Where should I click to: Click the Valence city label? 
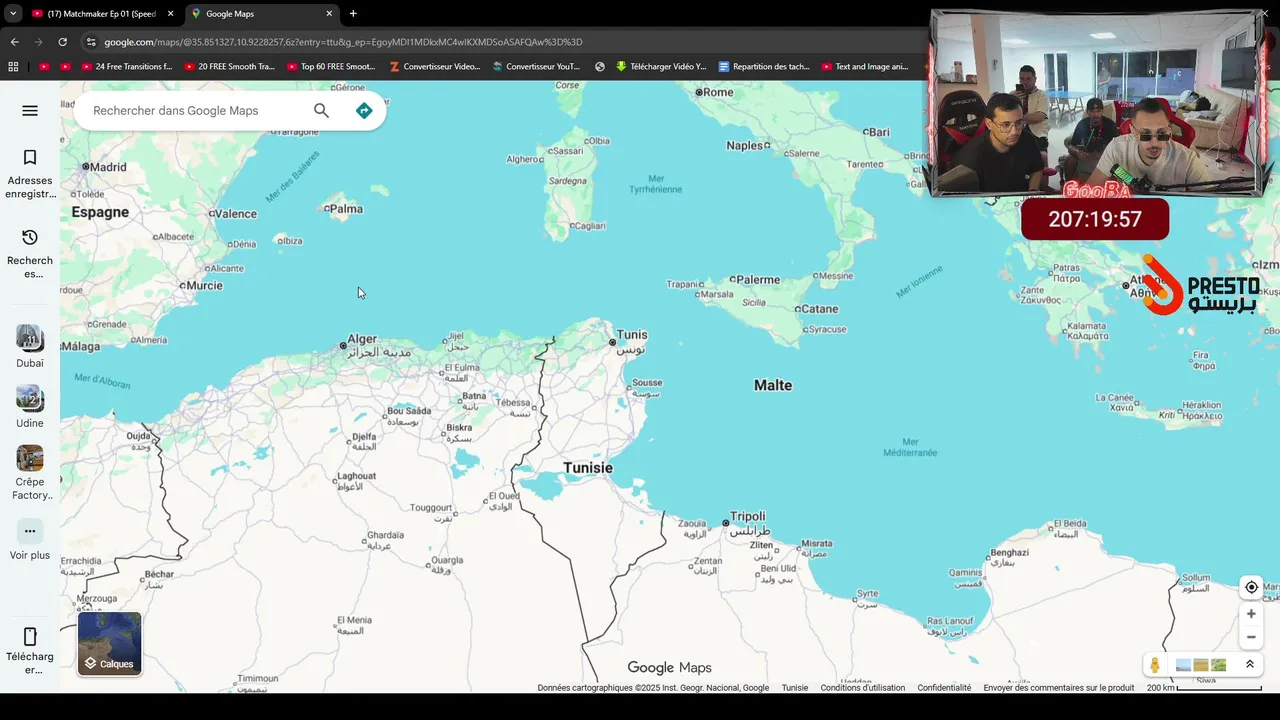tap(236, 214)
